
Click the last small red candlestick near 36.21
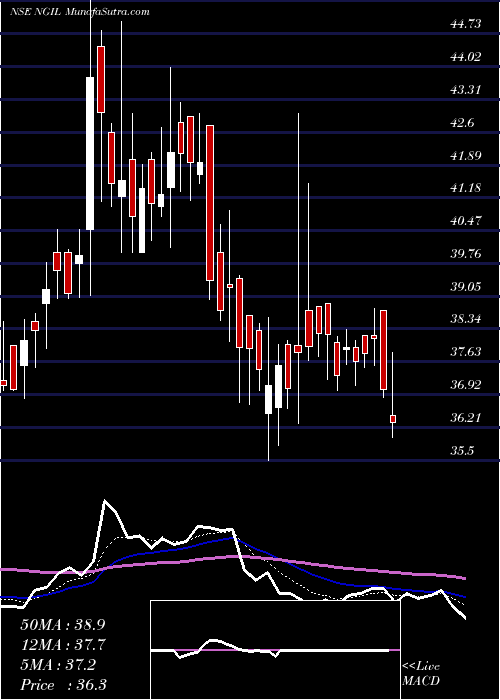[x=393, y=419]
